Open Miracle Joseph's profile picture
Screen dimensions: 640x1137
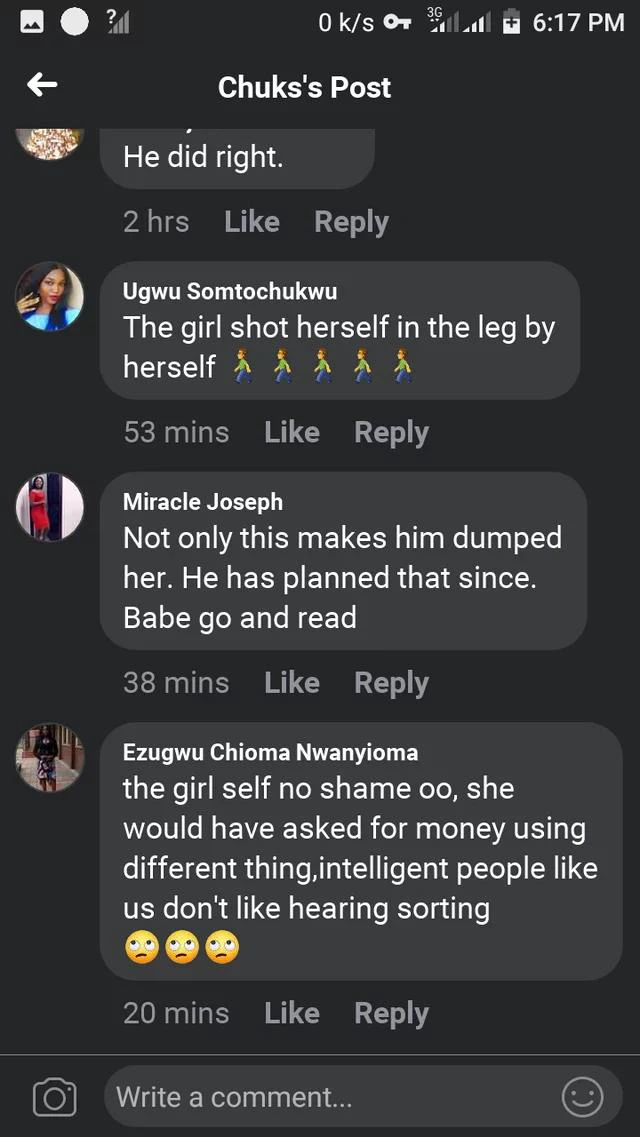[x=50, y=507]
